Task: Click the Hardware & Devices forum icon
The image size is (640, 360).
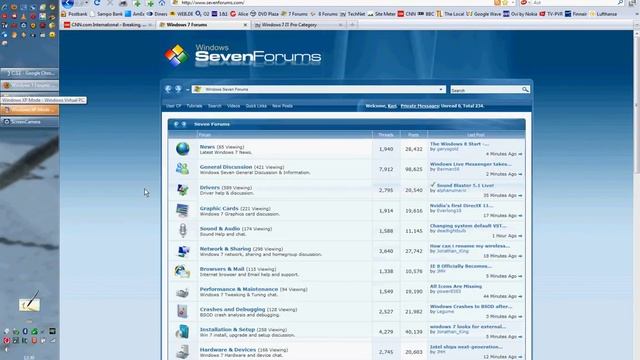Action: (182, 351)
